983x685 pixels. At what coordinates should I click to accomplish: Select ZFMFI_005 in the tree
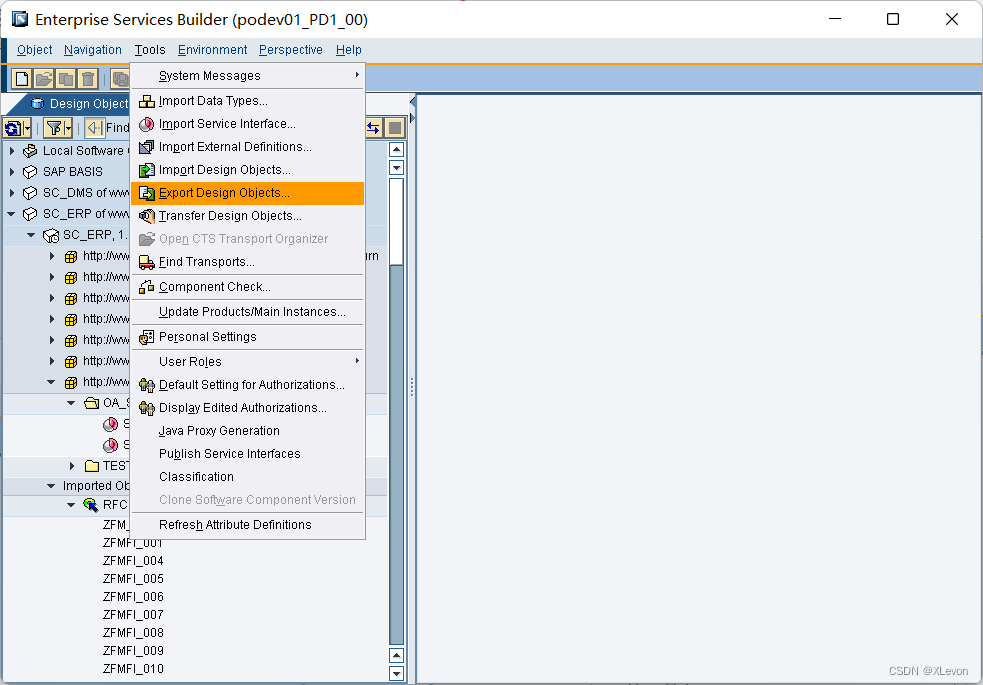(133, 579)
